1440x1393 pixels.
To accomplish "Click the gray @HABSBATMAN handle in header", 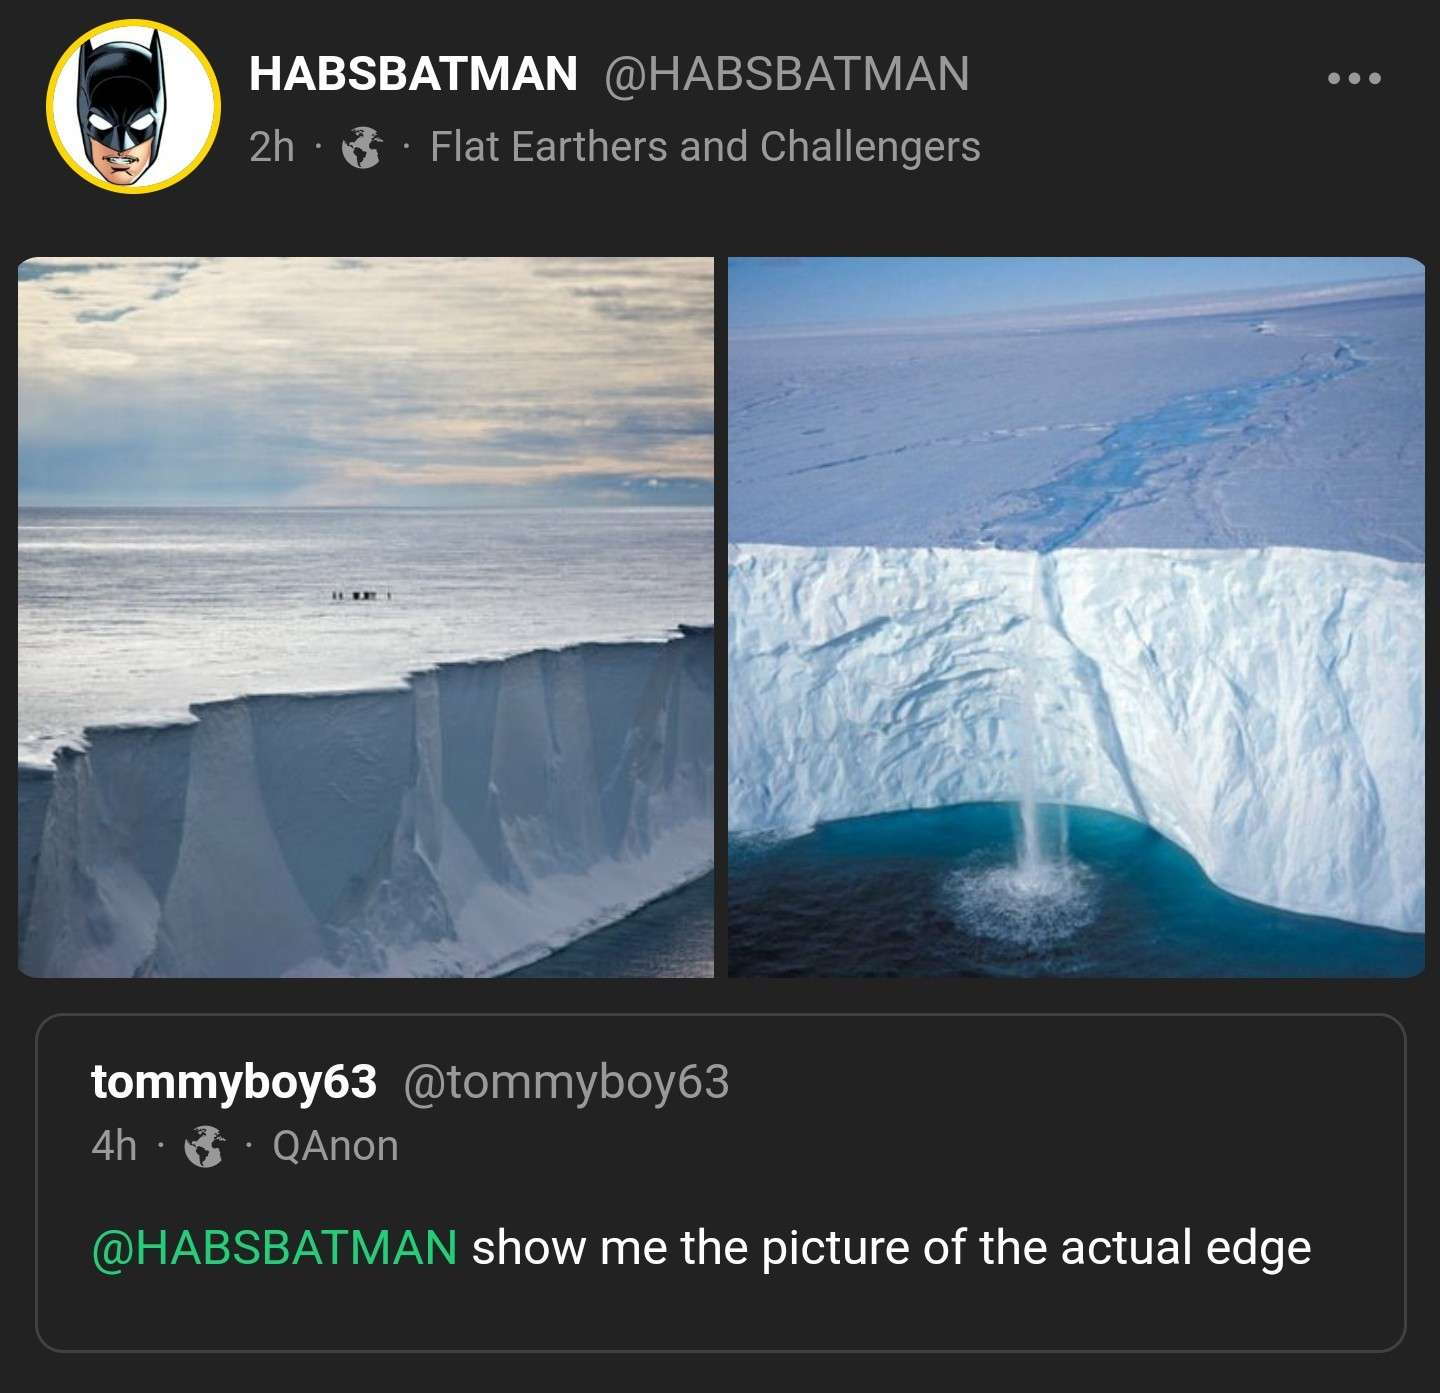I will click(786, 74).
